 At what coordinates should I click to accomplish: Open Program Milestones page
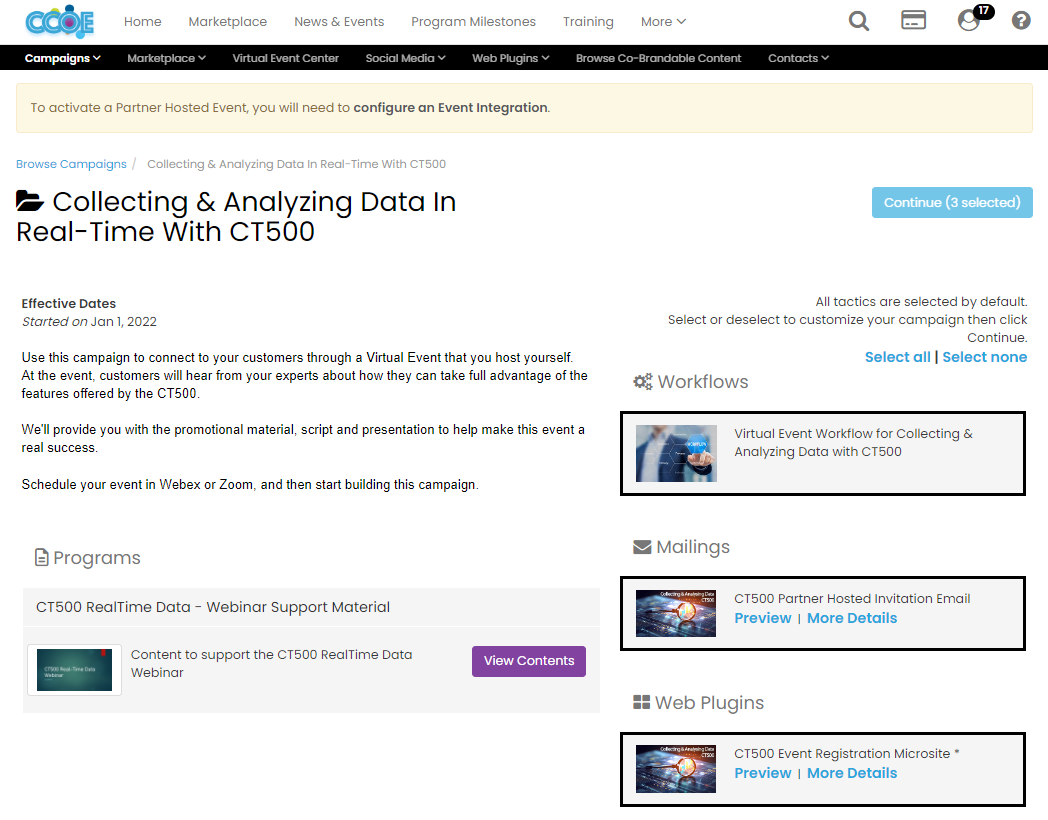(x=473, y=21)
